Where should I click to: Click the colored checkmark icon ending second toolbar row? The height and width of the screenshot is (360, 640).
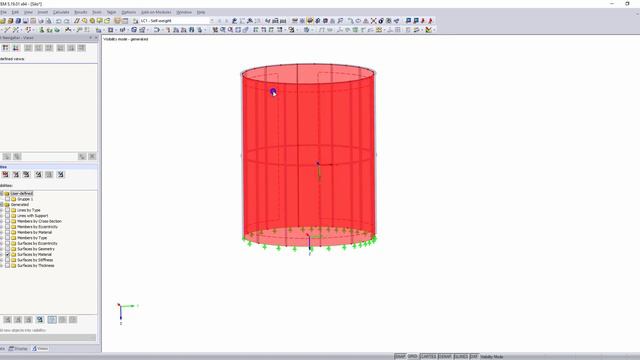pyautogui.click(x=428, y=30)
